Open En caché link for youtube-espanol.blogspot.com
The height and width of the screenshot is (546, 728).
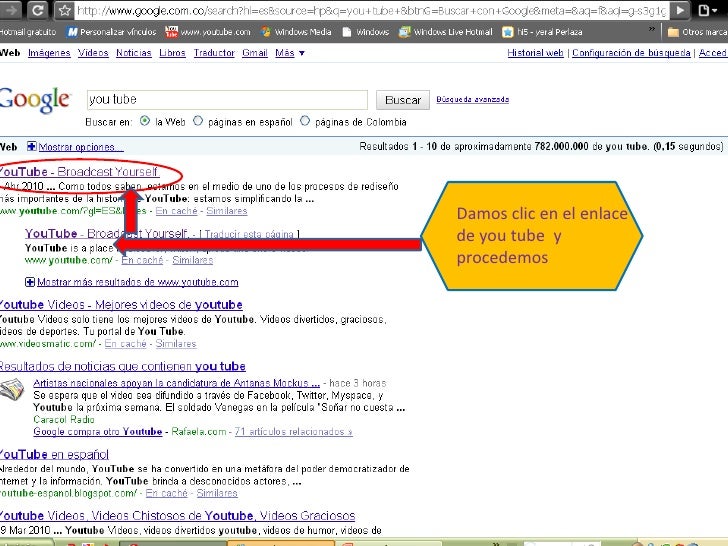[167, 493]
